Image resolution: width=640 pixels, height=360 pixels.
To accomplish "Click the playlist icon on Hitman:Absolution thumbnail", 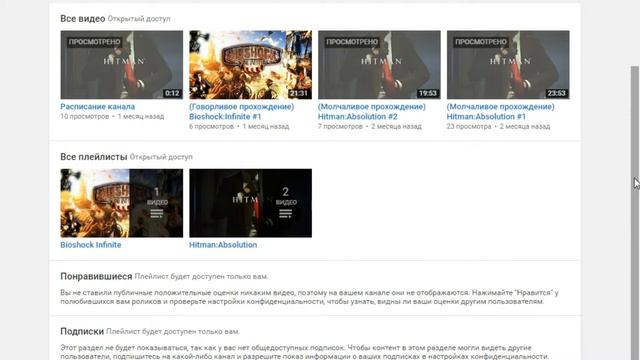I will (285, 213).
